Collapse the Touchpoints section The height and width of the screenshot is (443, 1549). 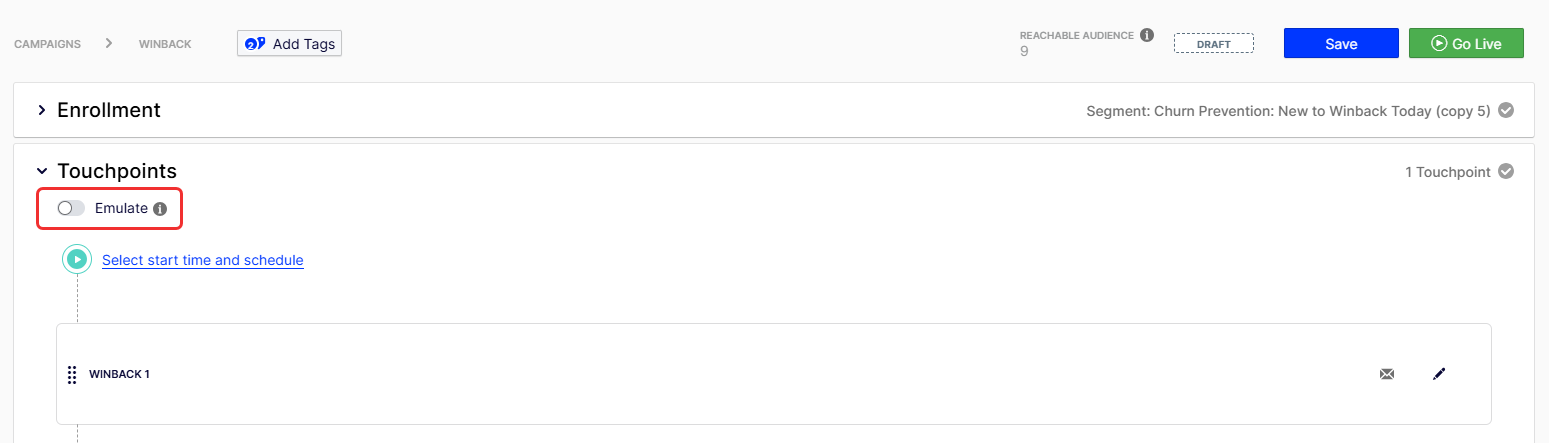click(x=42, y=172)
